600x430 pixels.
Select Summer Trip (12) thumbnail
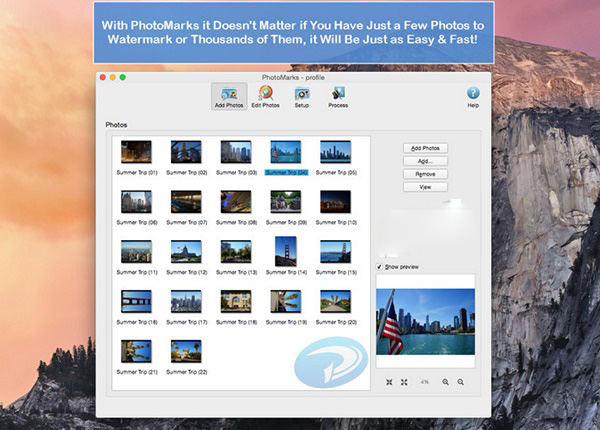(186, 251)
